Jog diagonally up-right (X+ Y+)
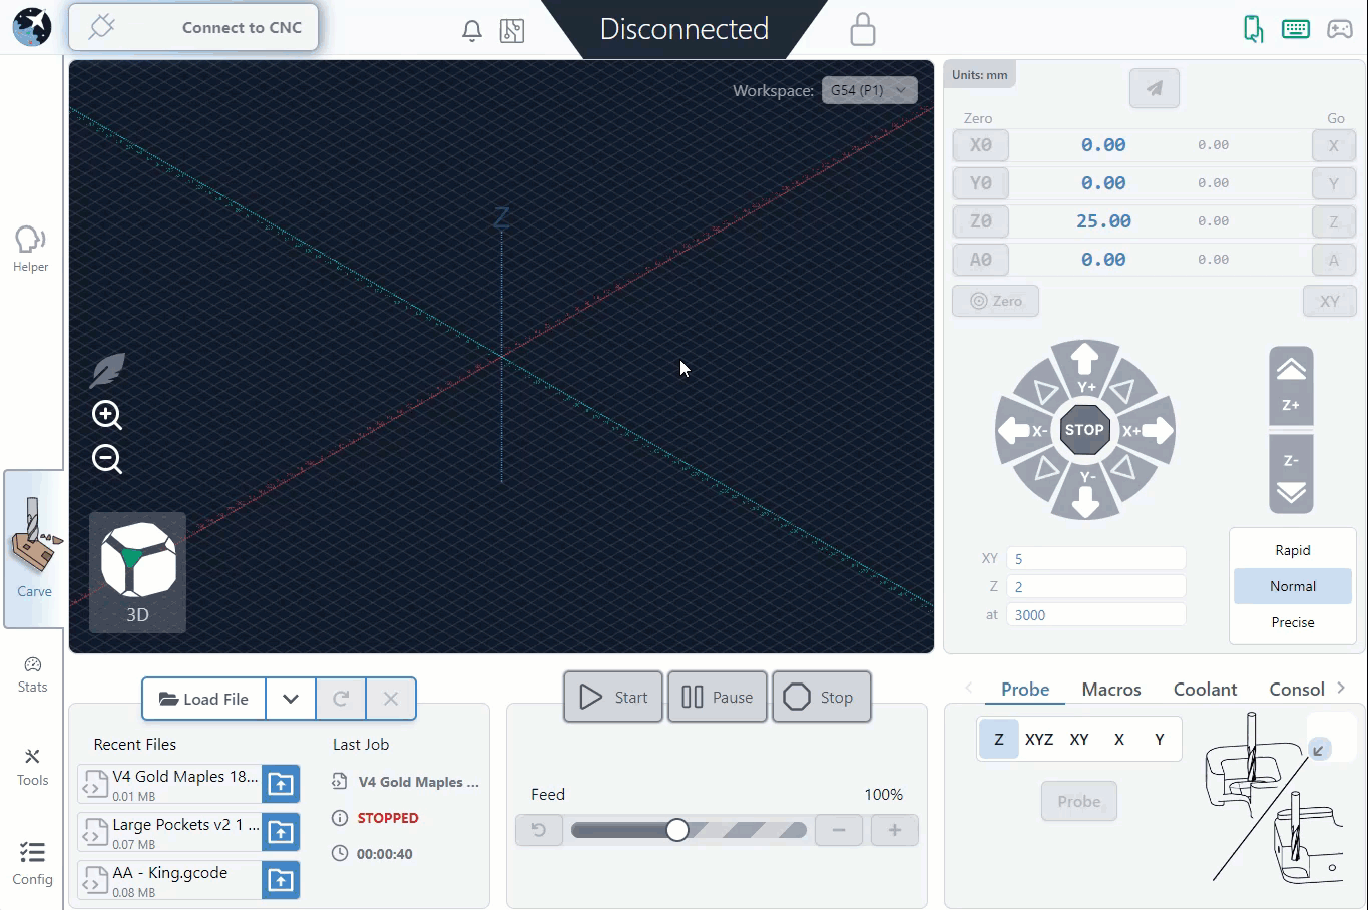Screen dimensions: 1368x910 1123,391
